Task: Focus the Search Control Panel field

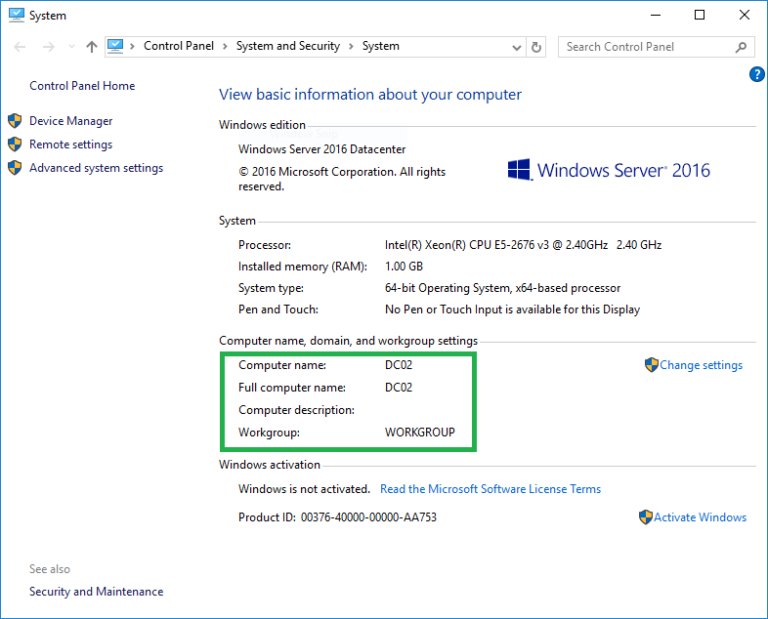Action: pyautogui.click(x=648, y=47)
